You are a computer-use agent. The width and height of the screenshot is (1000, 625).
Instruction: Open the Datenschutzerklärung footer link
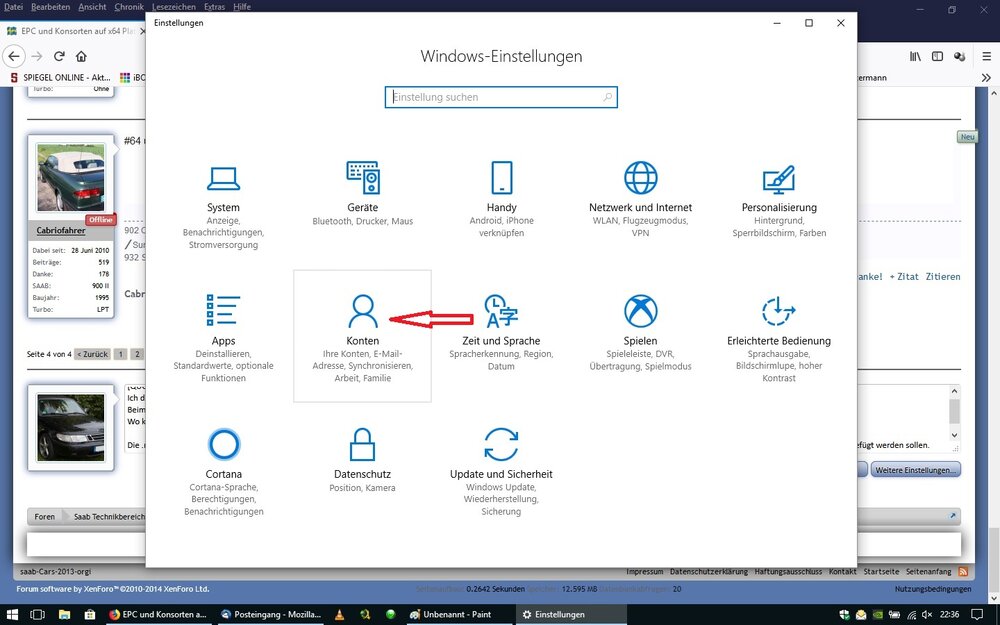[x=709, y=571]
